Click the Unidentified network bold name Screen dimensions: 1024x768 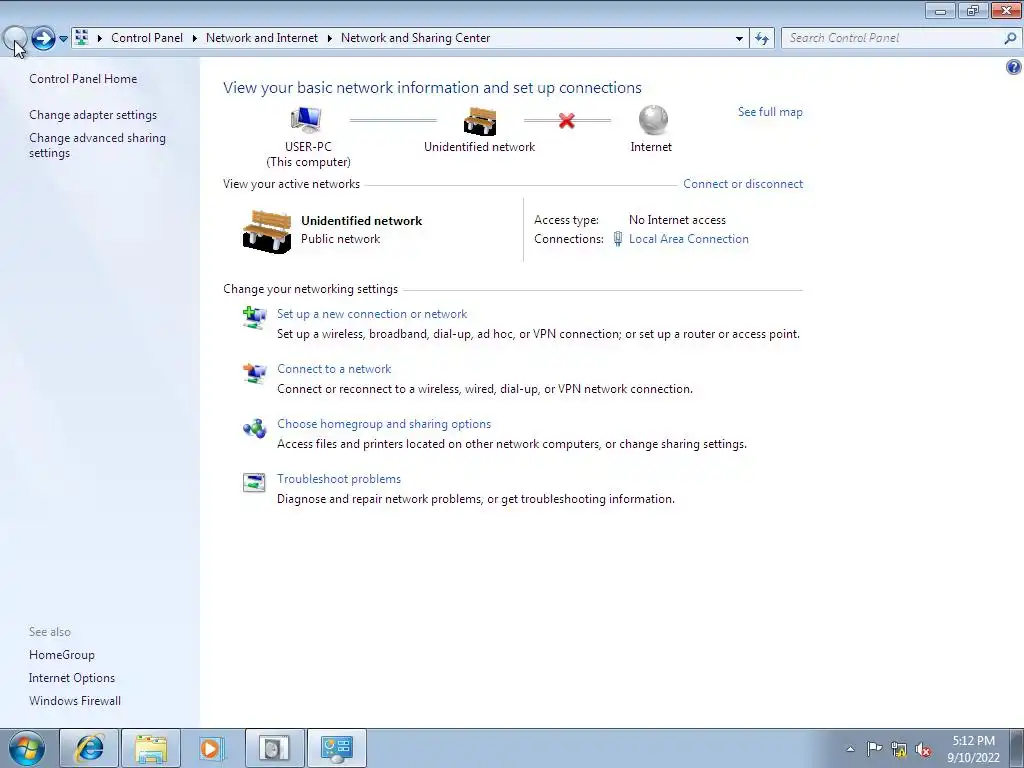pos(361,221)
